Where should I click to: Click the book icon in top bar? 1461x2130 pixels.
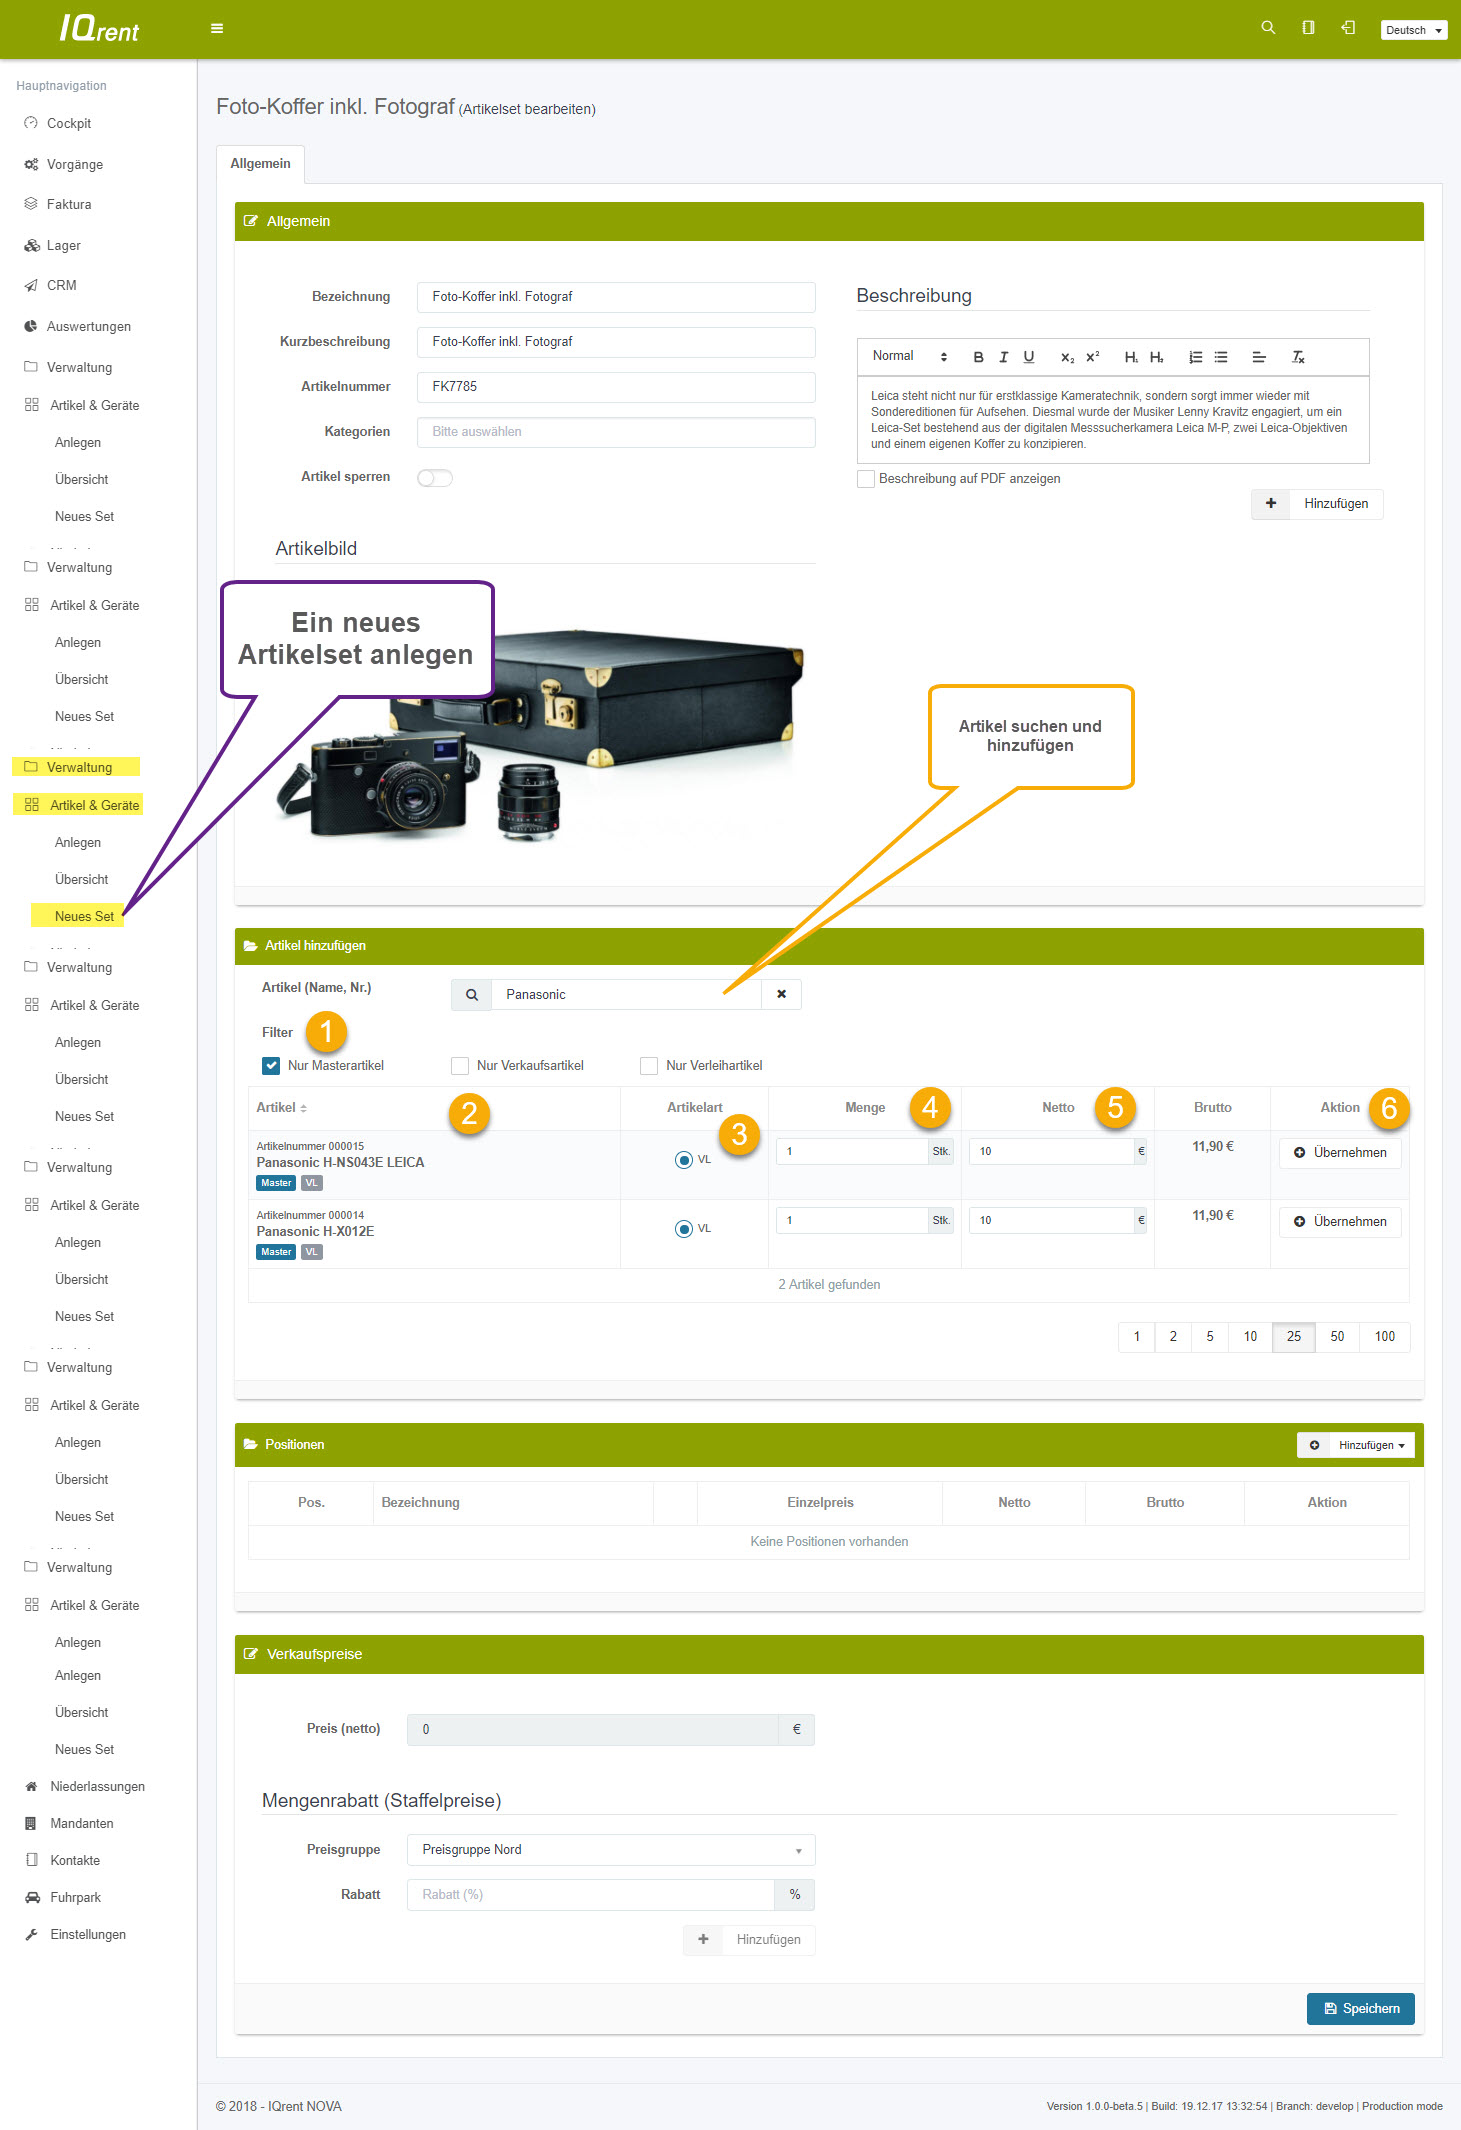1308,28
